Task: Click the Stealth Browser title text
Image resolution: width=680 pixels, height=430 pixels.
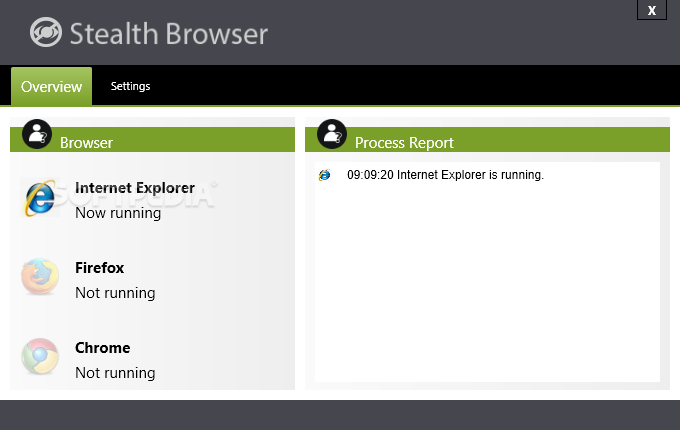Action: pyautogui.click(x=169, y=34)
